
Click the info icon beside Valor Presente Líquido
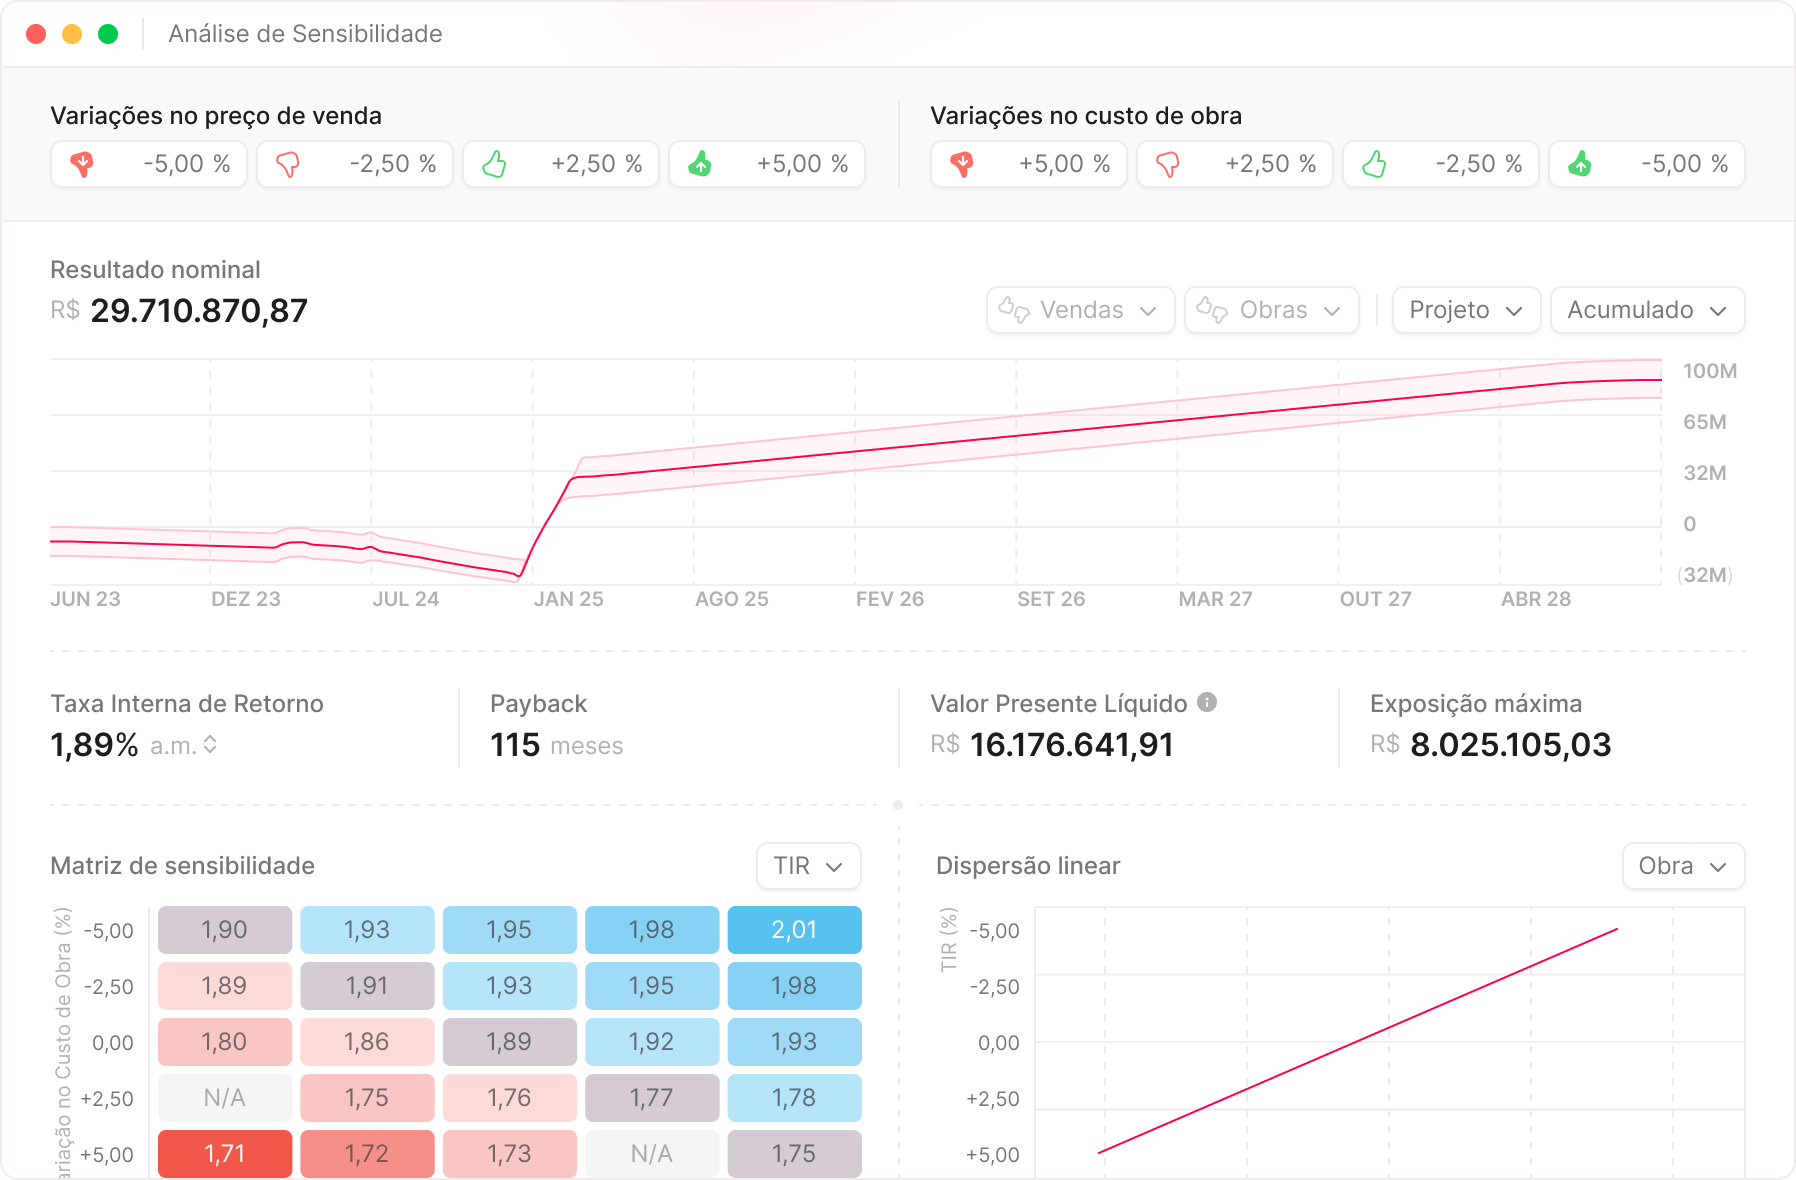click(1207, 702)
